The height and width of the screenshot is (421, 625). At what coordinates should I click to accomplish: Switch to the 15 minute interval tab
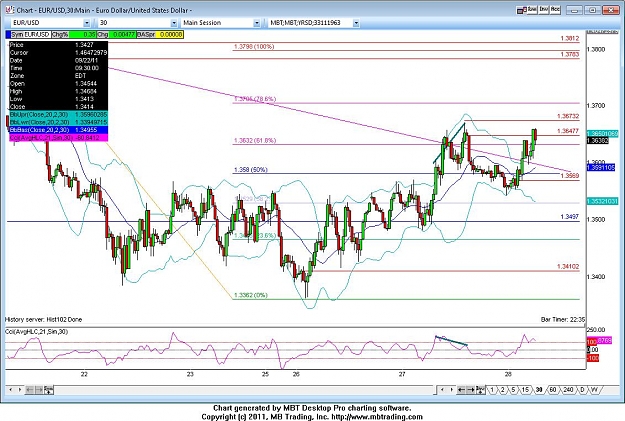525,390
